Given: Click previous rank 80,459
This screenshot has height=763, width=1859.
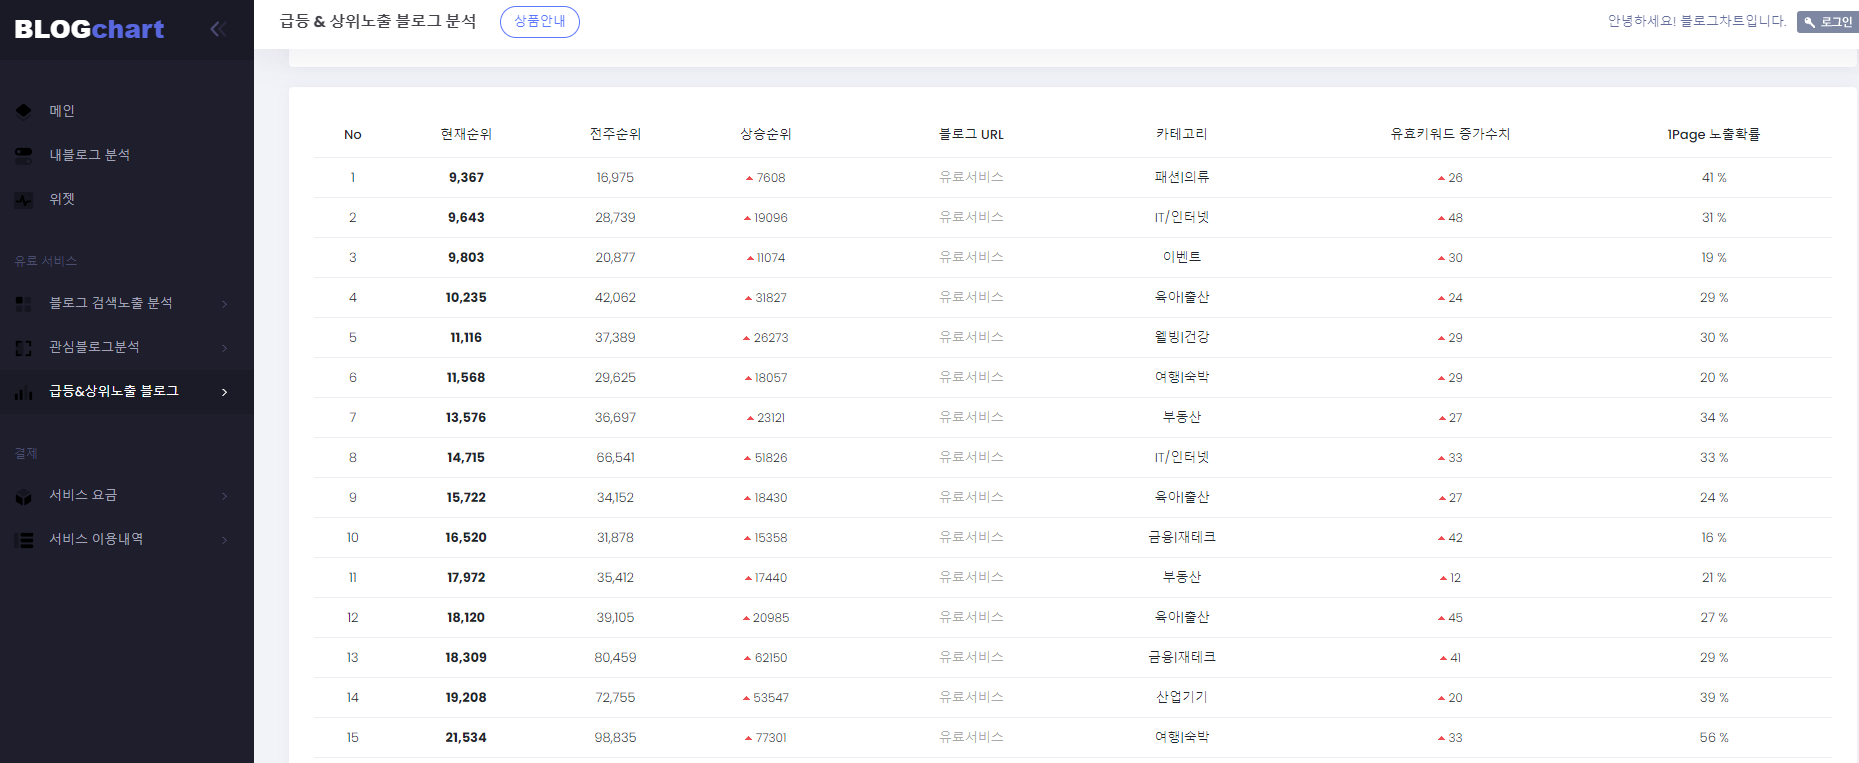Looking at the screenshot, I should click(615, 657).
